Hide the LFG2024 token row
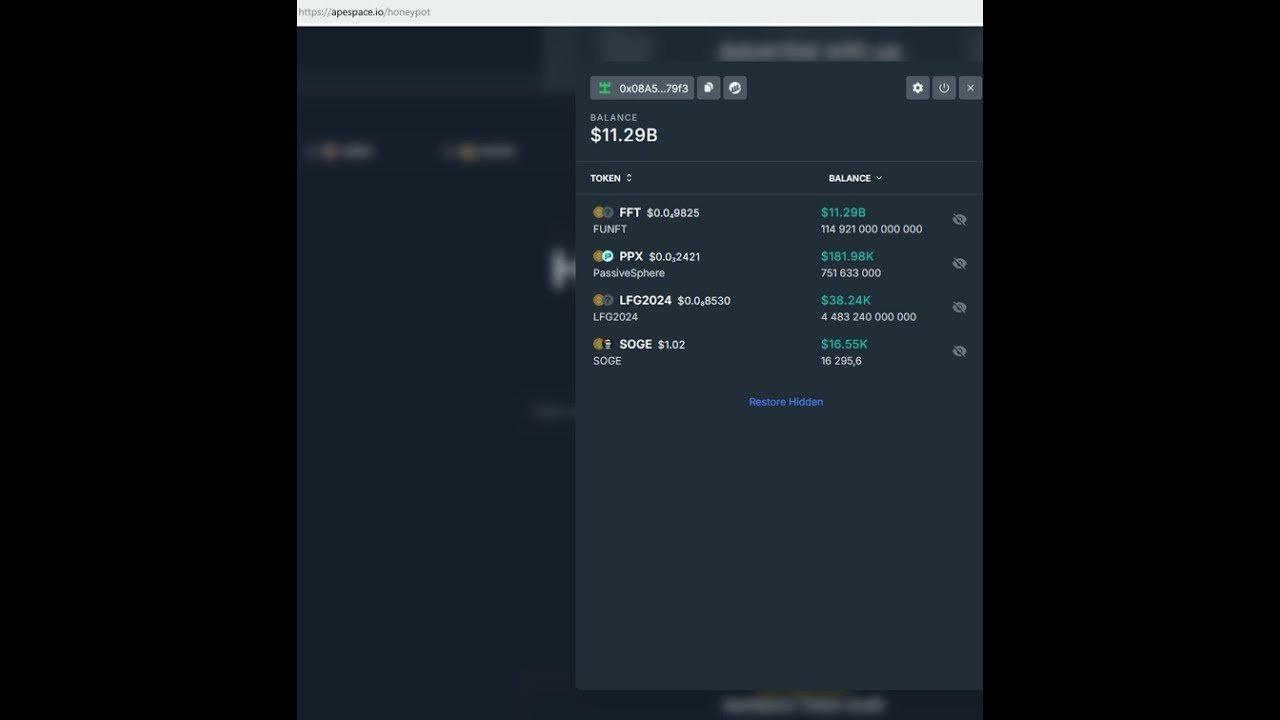The width and height of the screenshot is (1280, 720). pyautogui.click(x=959, y=308)
